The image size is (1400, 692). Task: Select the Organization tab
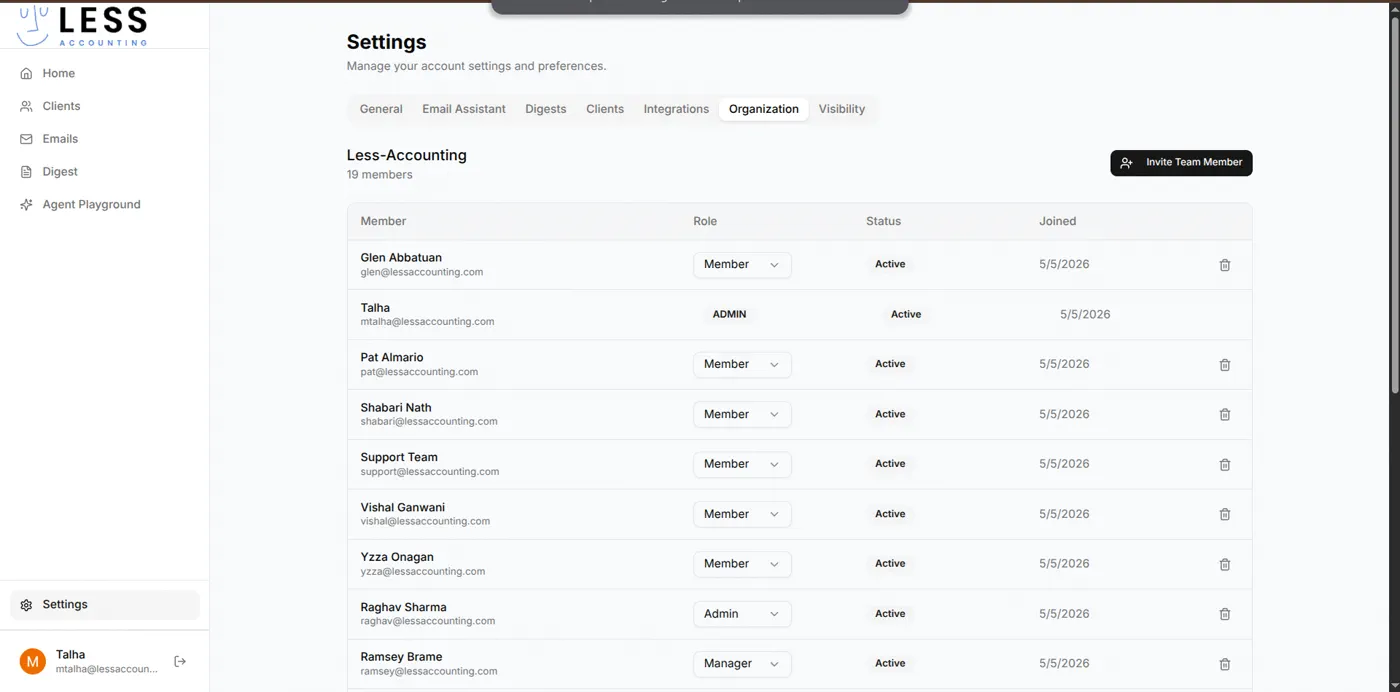764,109
